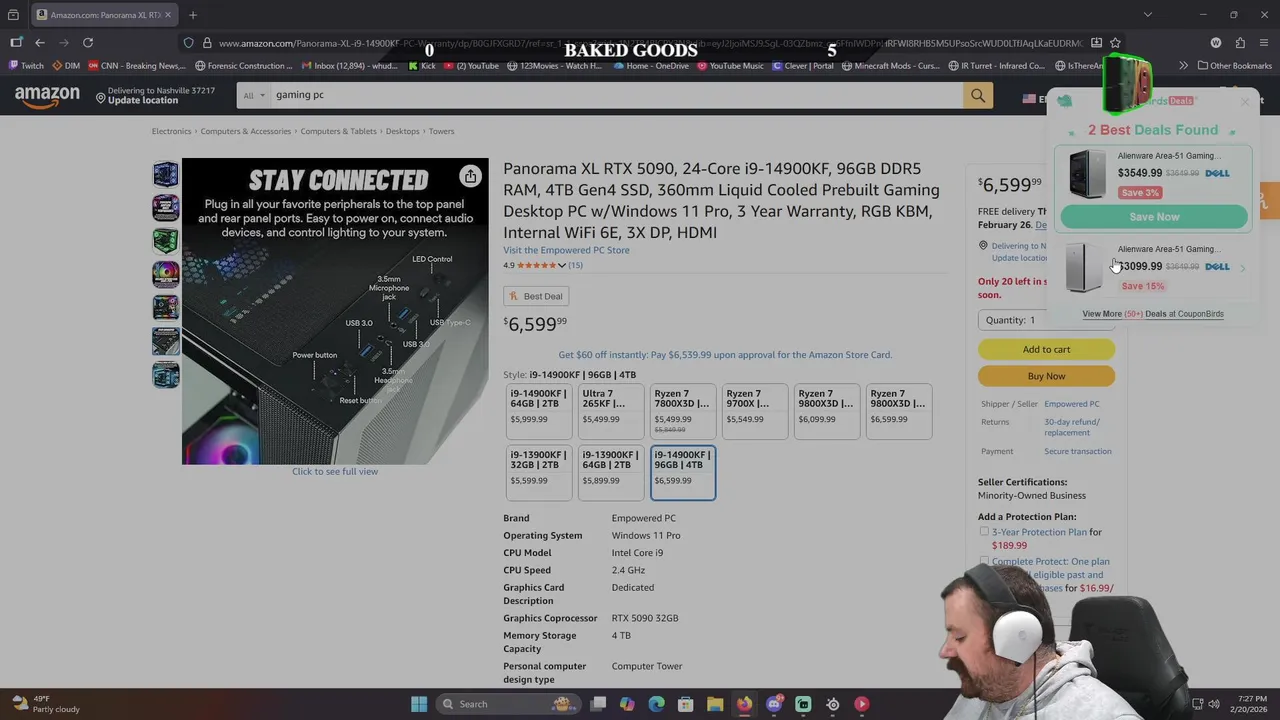Screen dimensions: 1280x720
Task: Click the Towers breadcrumb
Action: pos(441,131)
